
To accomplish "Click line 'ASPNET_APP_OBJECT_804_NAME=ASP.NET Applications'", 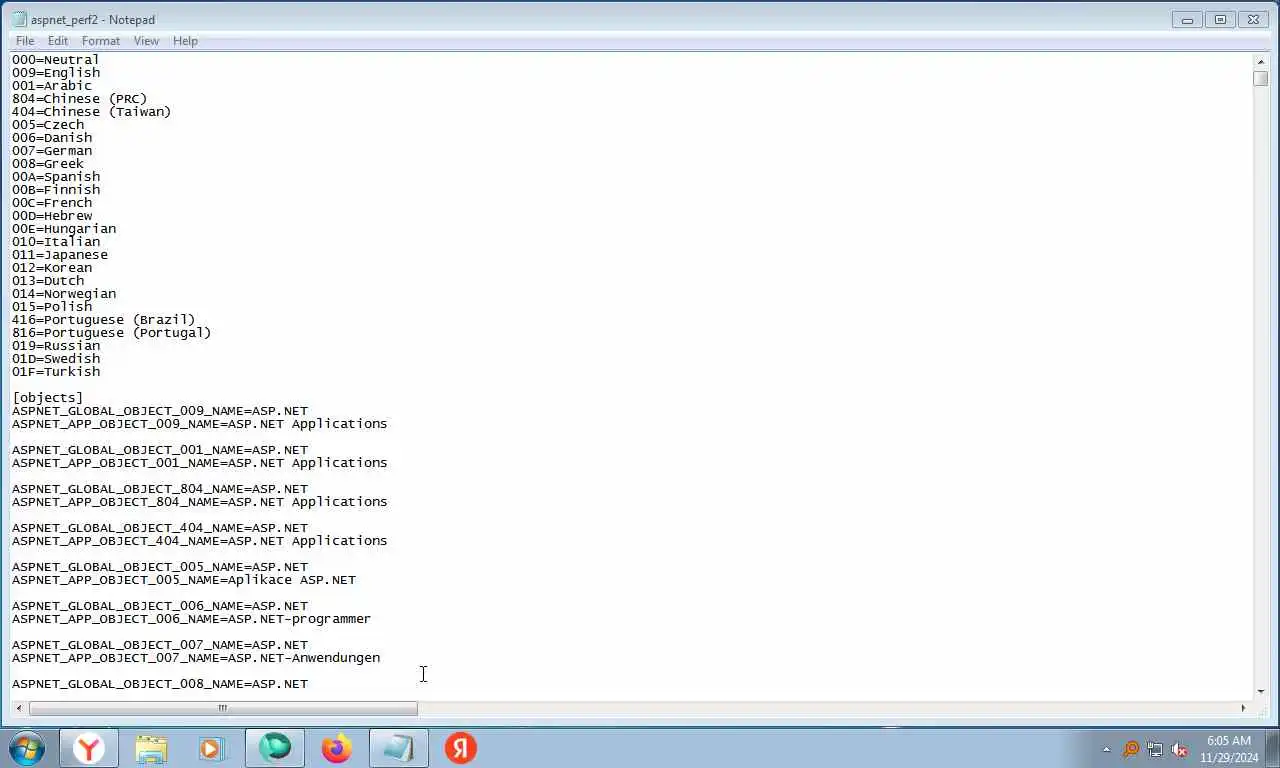I will click(200, 502).
